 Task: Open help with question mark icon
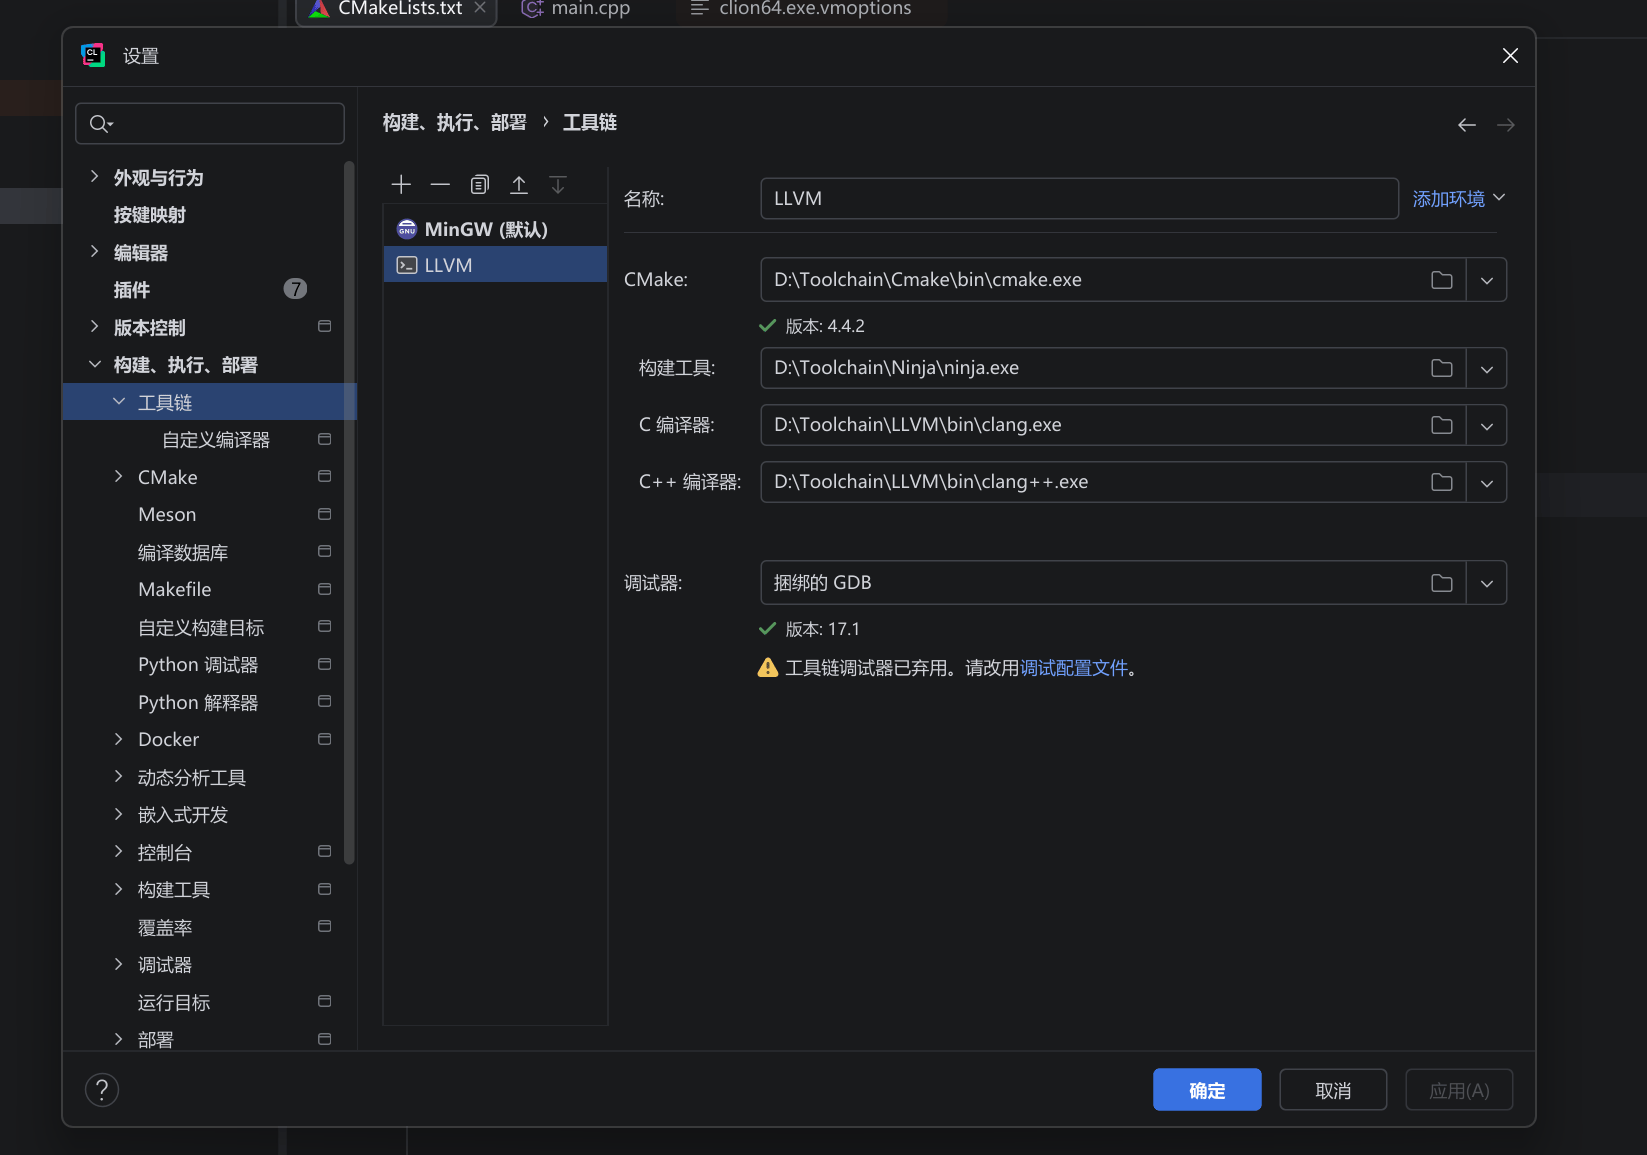pyautogui.click(x=102, y=1090)
